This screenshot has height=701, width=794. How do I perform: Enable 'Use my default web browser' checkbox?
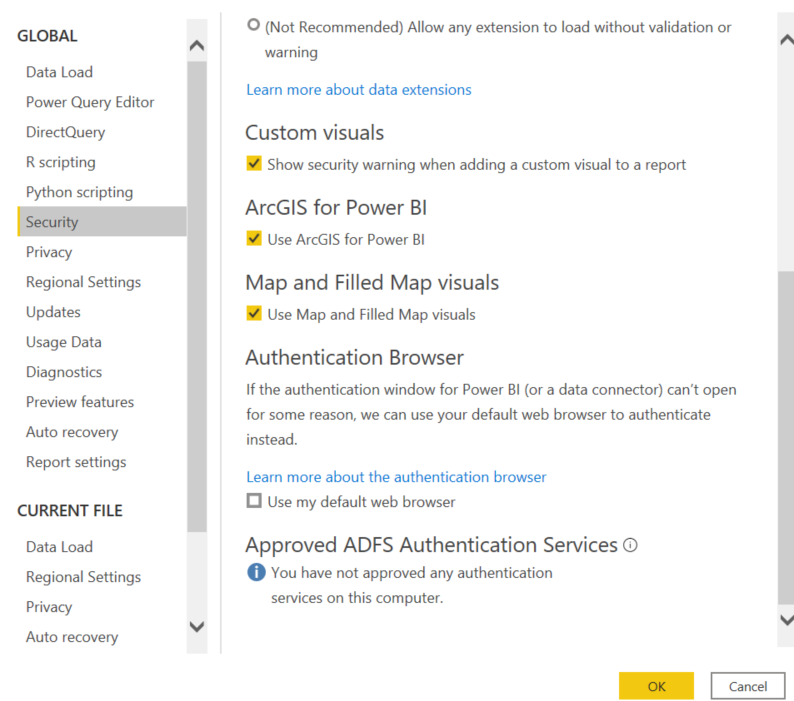click(x=254, y=501)
